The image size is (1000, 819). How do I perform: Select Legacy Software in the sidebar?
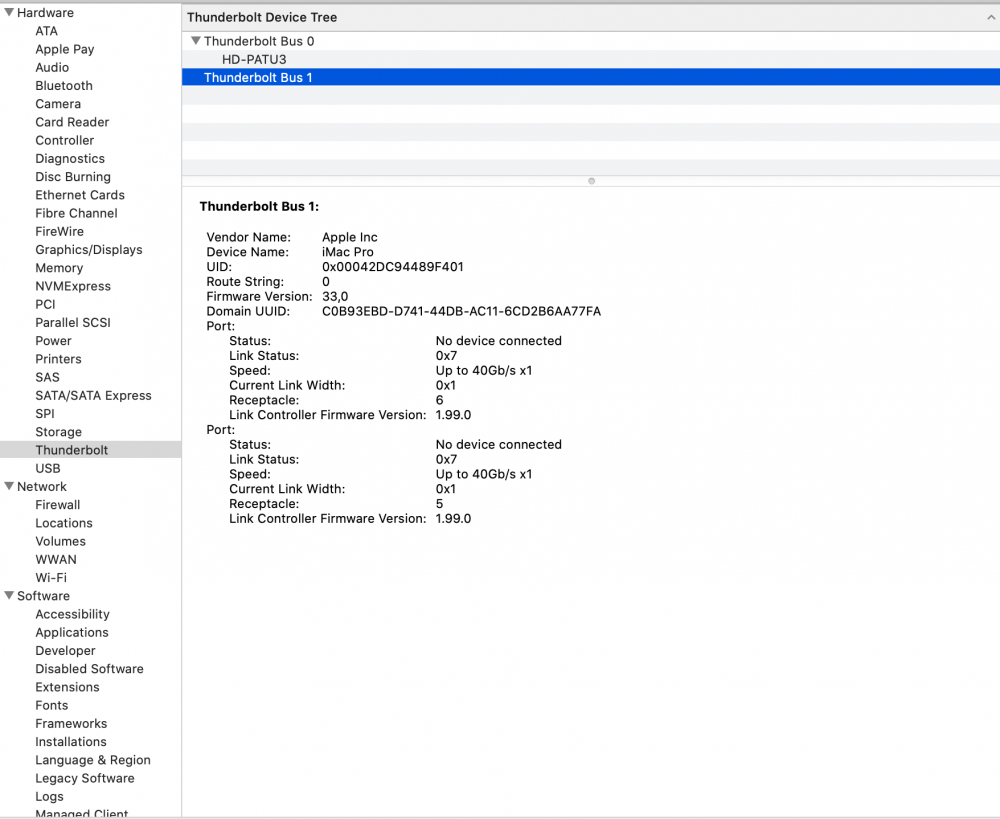(x=85, y=778)
